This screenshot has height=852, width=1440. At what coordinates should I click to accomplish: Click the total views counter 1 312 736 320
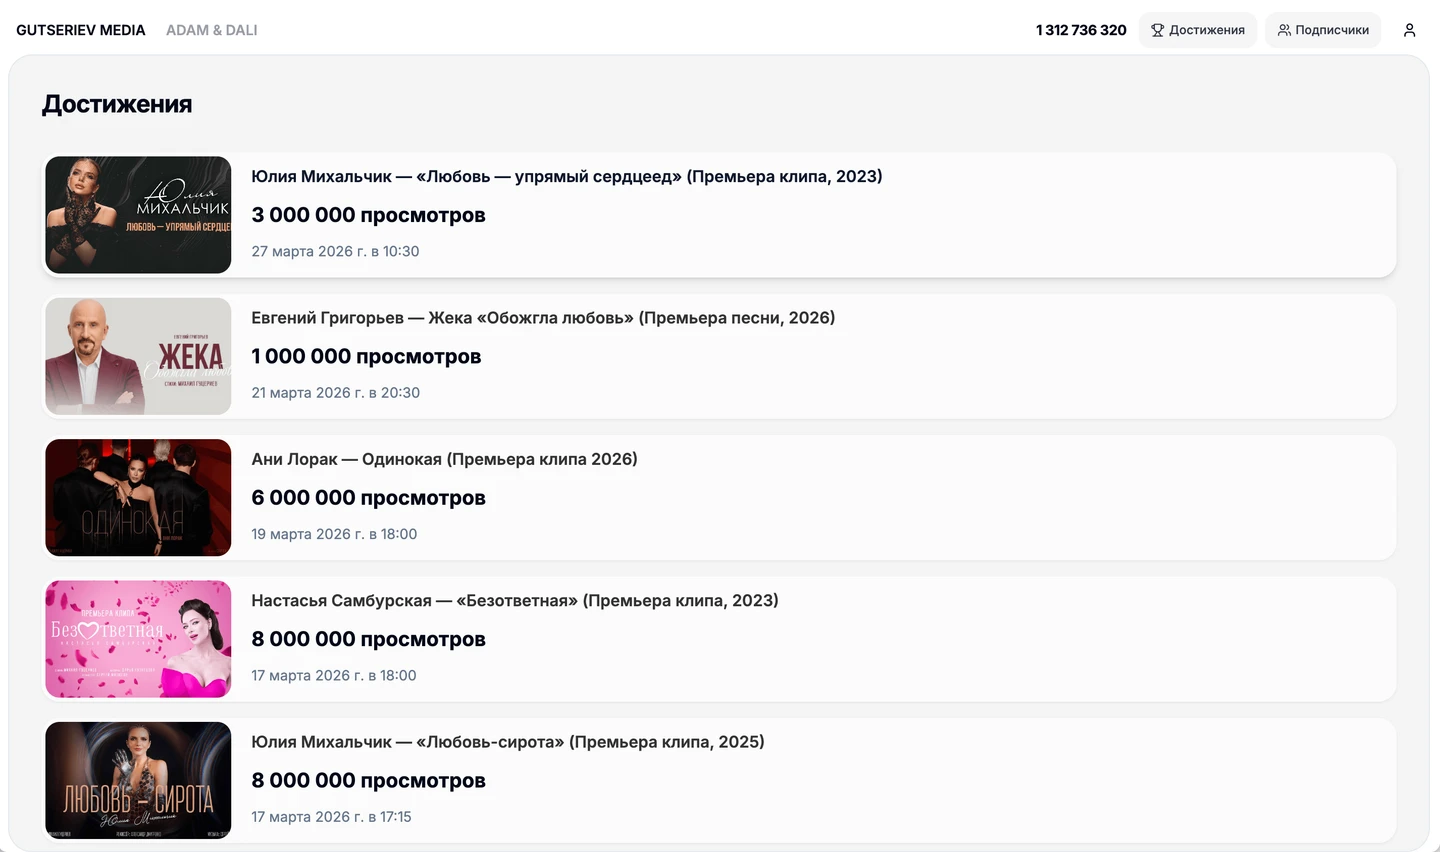point(1081,30)
